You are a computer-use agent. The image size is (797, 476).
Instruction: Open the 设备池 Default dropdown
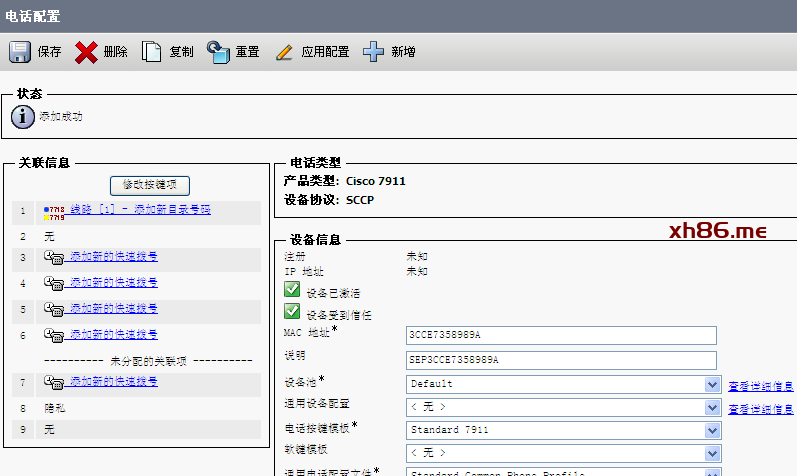point(712,384)
